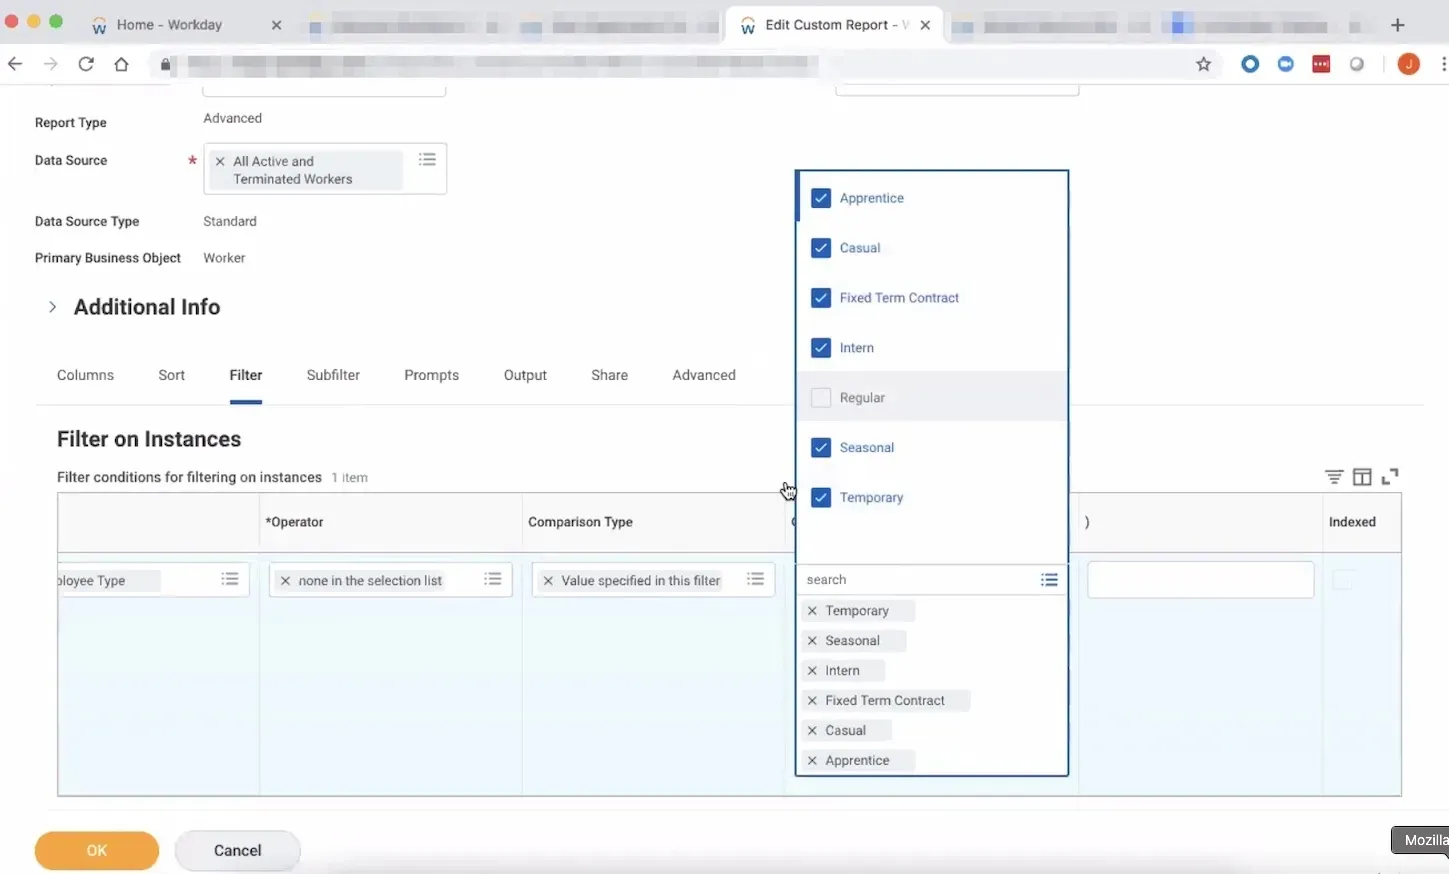Open Employee Type field prompt list icon
The height and width of the screenshot is (874, 1449).
pyautogui.click(x=230, y=579)
